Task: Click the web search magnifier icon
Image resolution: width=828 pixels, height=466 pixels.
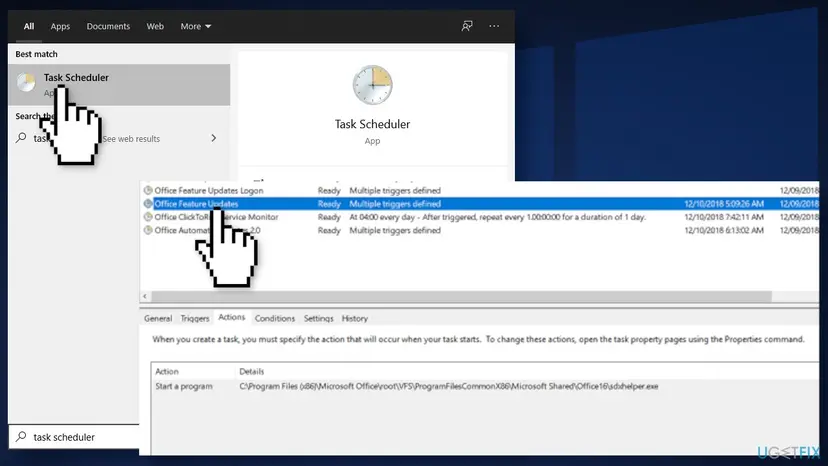Action: click(21, 138)
